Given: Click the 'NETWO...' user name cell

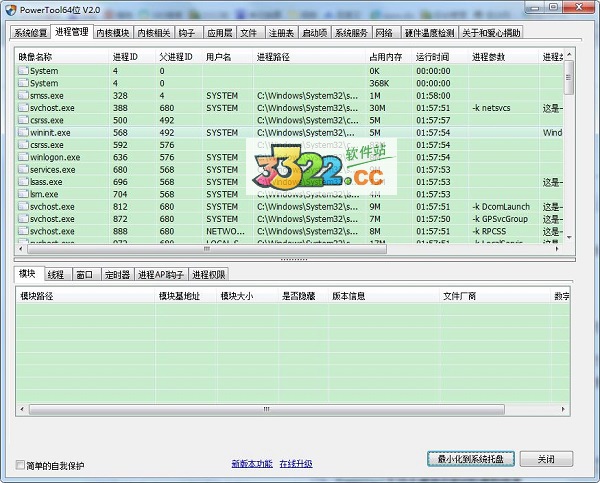Looking at the screenshot, I should coord(225,231).
